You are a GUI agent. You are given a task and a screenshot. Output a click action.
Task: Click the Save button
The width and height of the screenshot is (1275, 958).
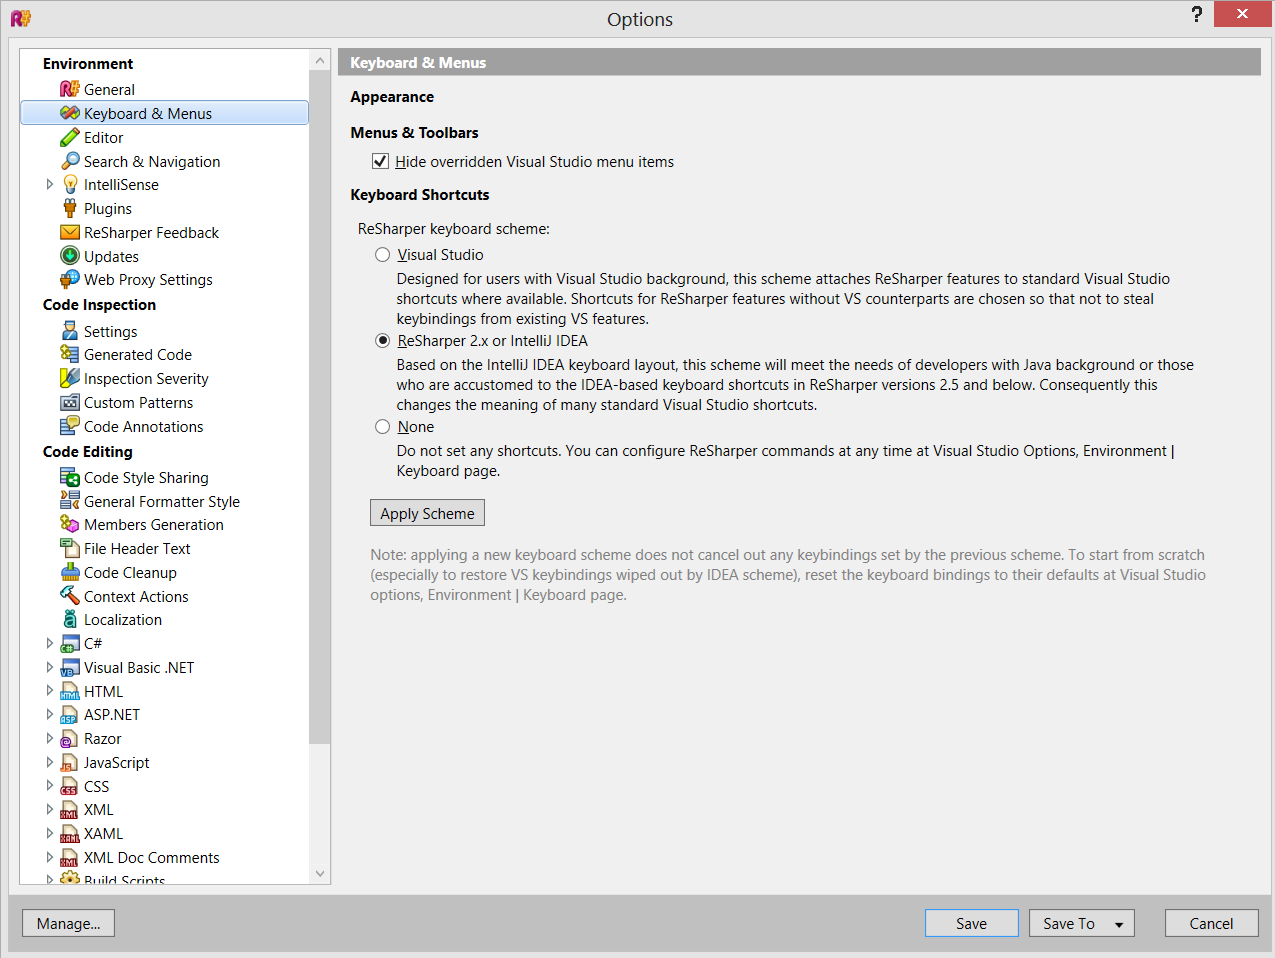971,923
